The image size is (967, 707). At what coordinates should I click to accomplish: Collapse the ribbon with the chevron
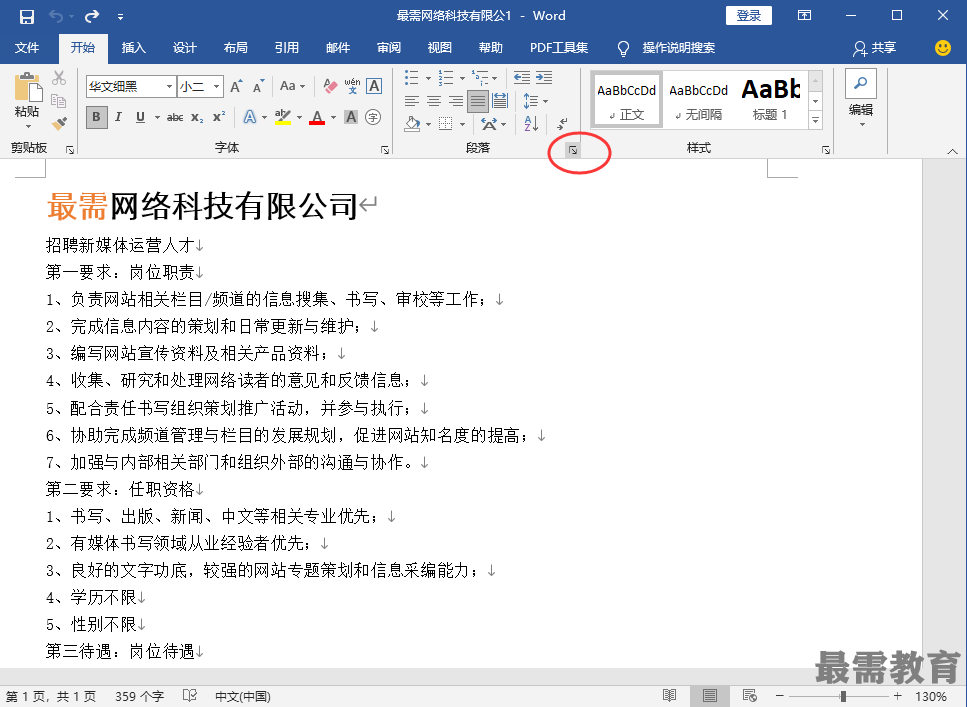tap(952, 151)
